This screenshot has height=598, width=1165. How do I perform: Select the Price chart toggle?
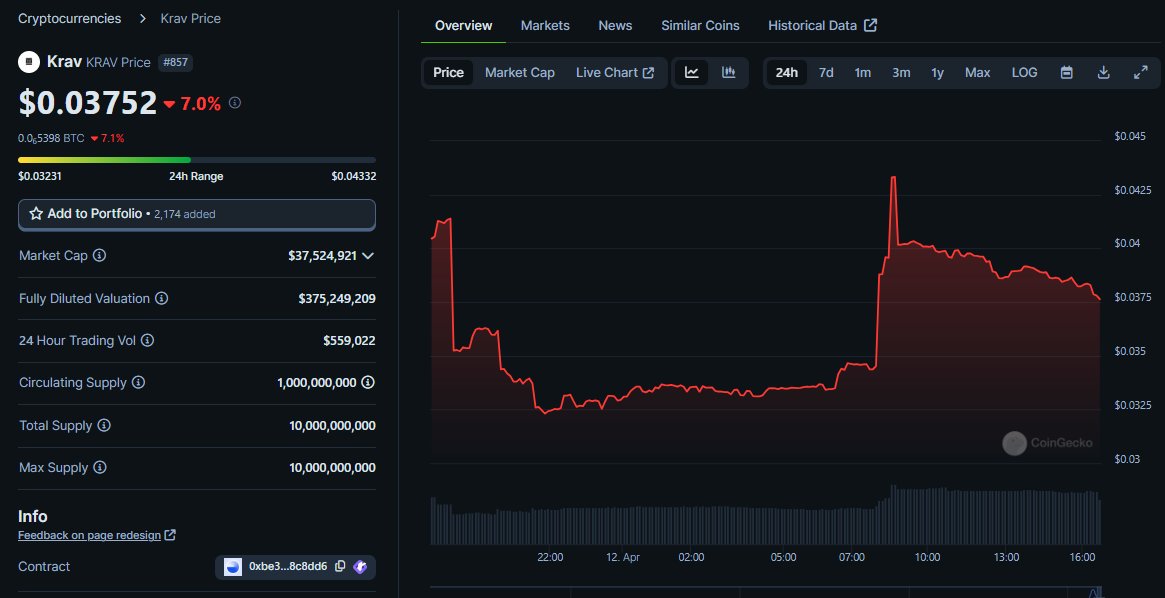[449, 73]
